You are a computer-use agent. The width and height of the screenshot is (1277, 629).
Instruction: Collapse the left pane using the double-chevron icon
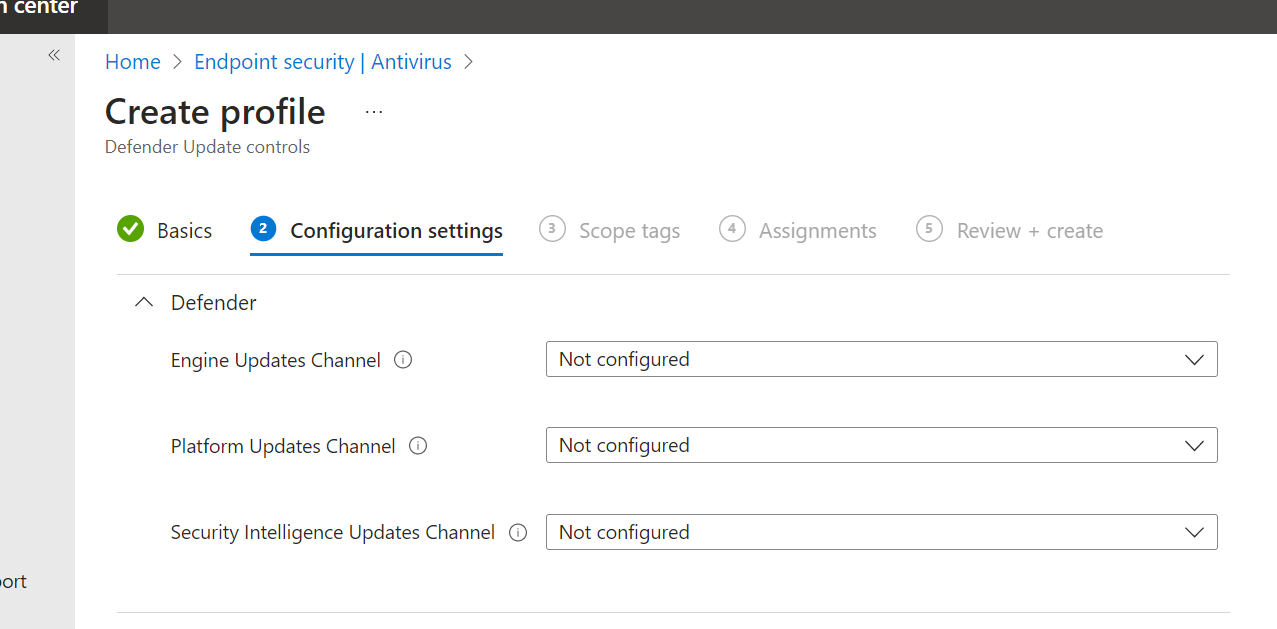click(53, 55)
